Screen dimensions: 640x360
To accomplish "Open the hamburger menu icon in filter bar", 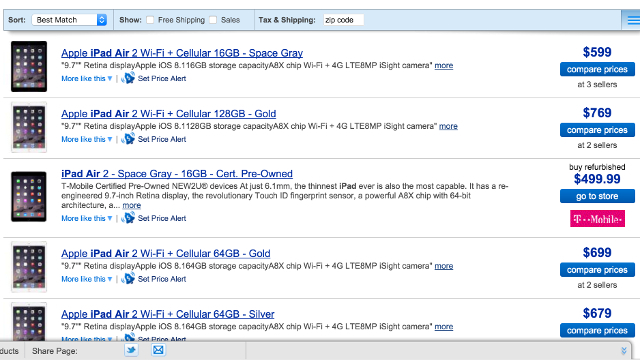I will coord(632,20).
